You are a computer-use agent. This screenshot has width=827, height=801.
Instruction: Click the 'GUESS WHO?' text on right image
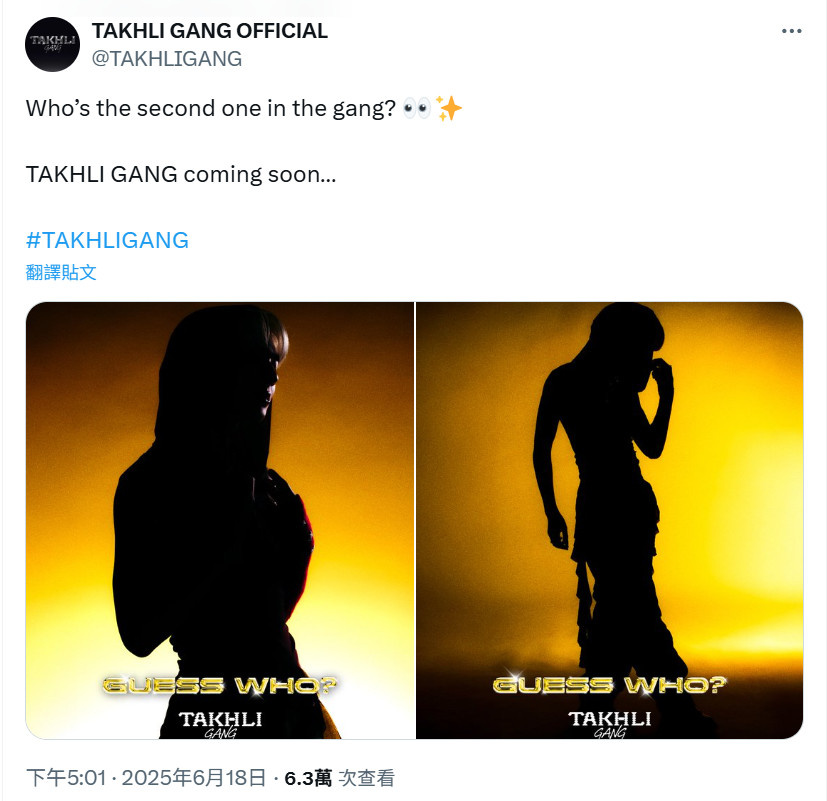pos(609,685)
